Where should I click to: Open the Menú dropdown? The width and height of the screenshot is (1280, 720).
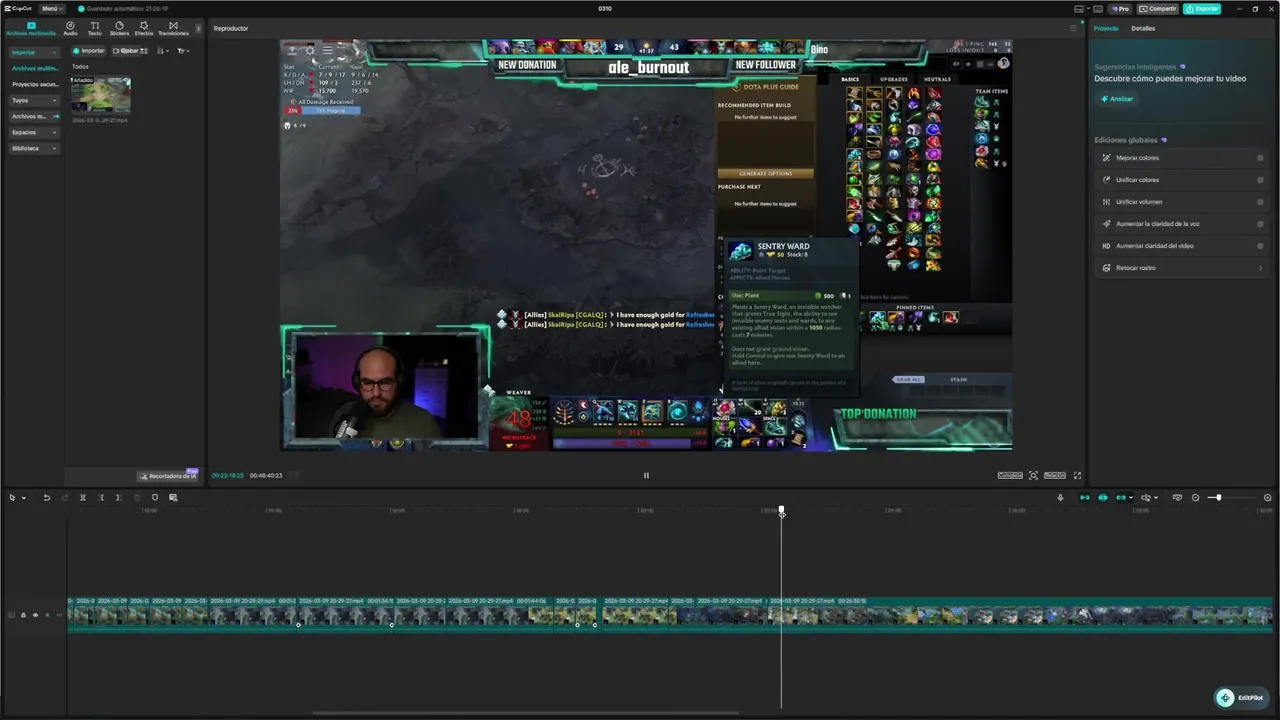52,8
